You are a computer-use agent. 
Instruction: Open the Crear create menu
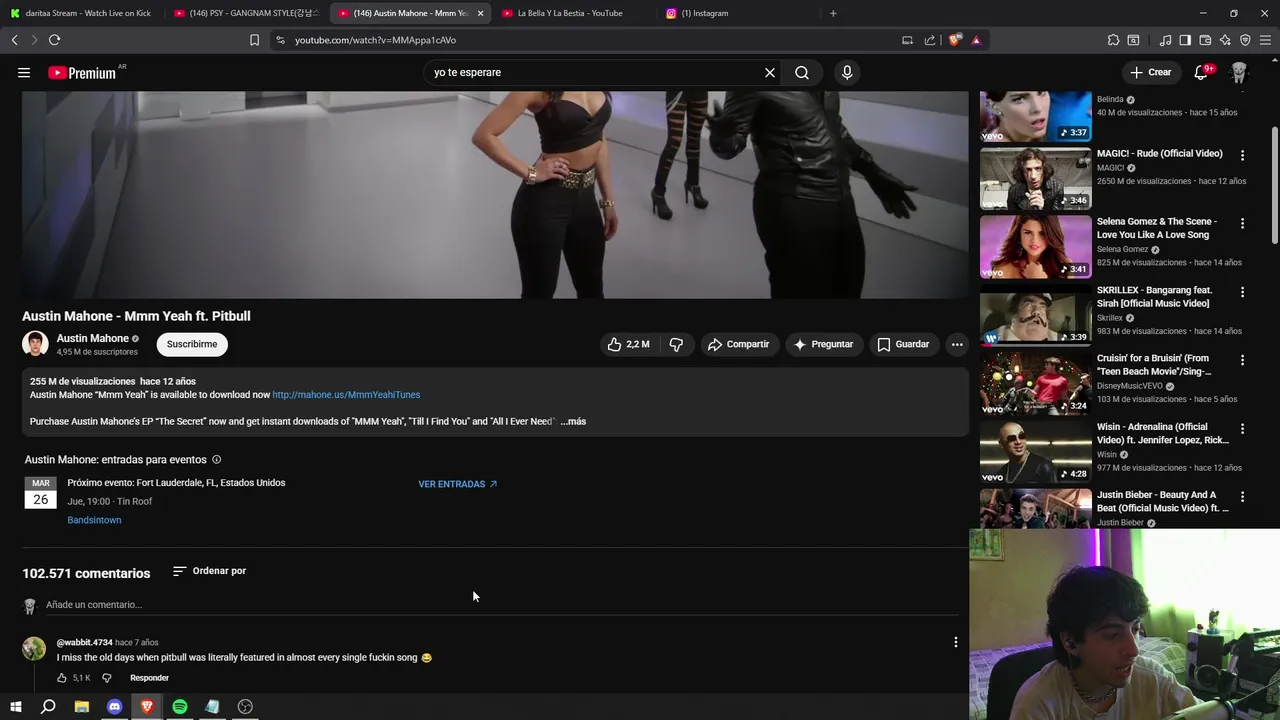coord(1150,72)
